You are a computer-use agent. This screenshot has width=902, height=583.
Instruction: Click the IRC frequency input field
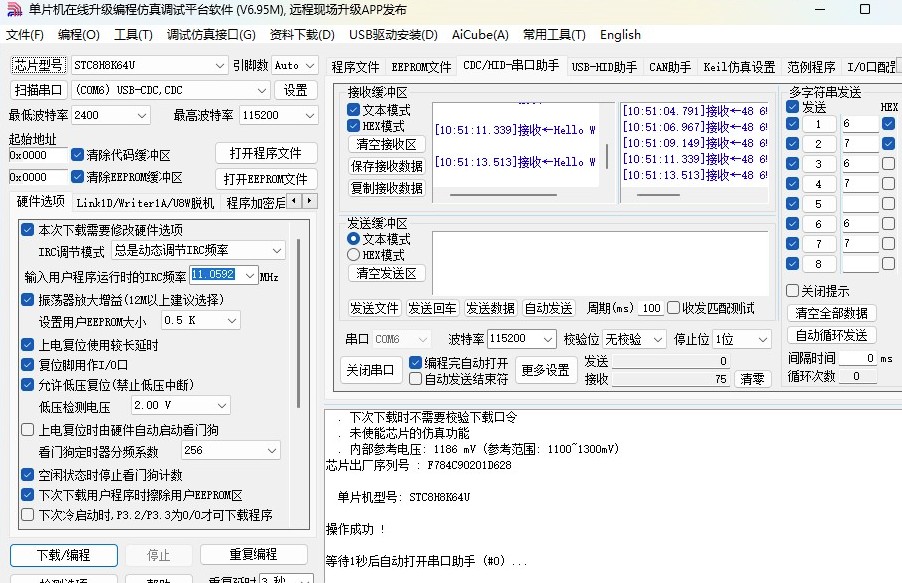coord(213,275)
